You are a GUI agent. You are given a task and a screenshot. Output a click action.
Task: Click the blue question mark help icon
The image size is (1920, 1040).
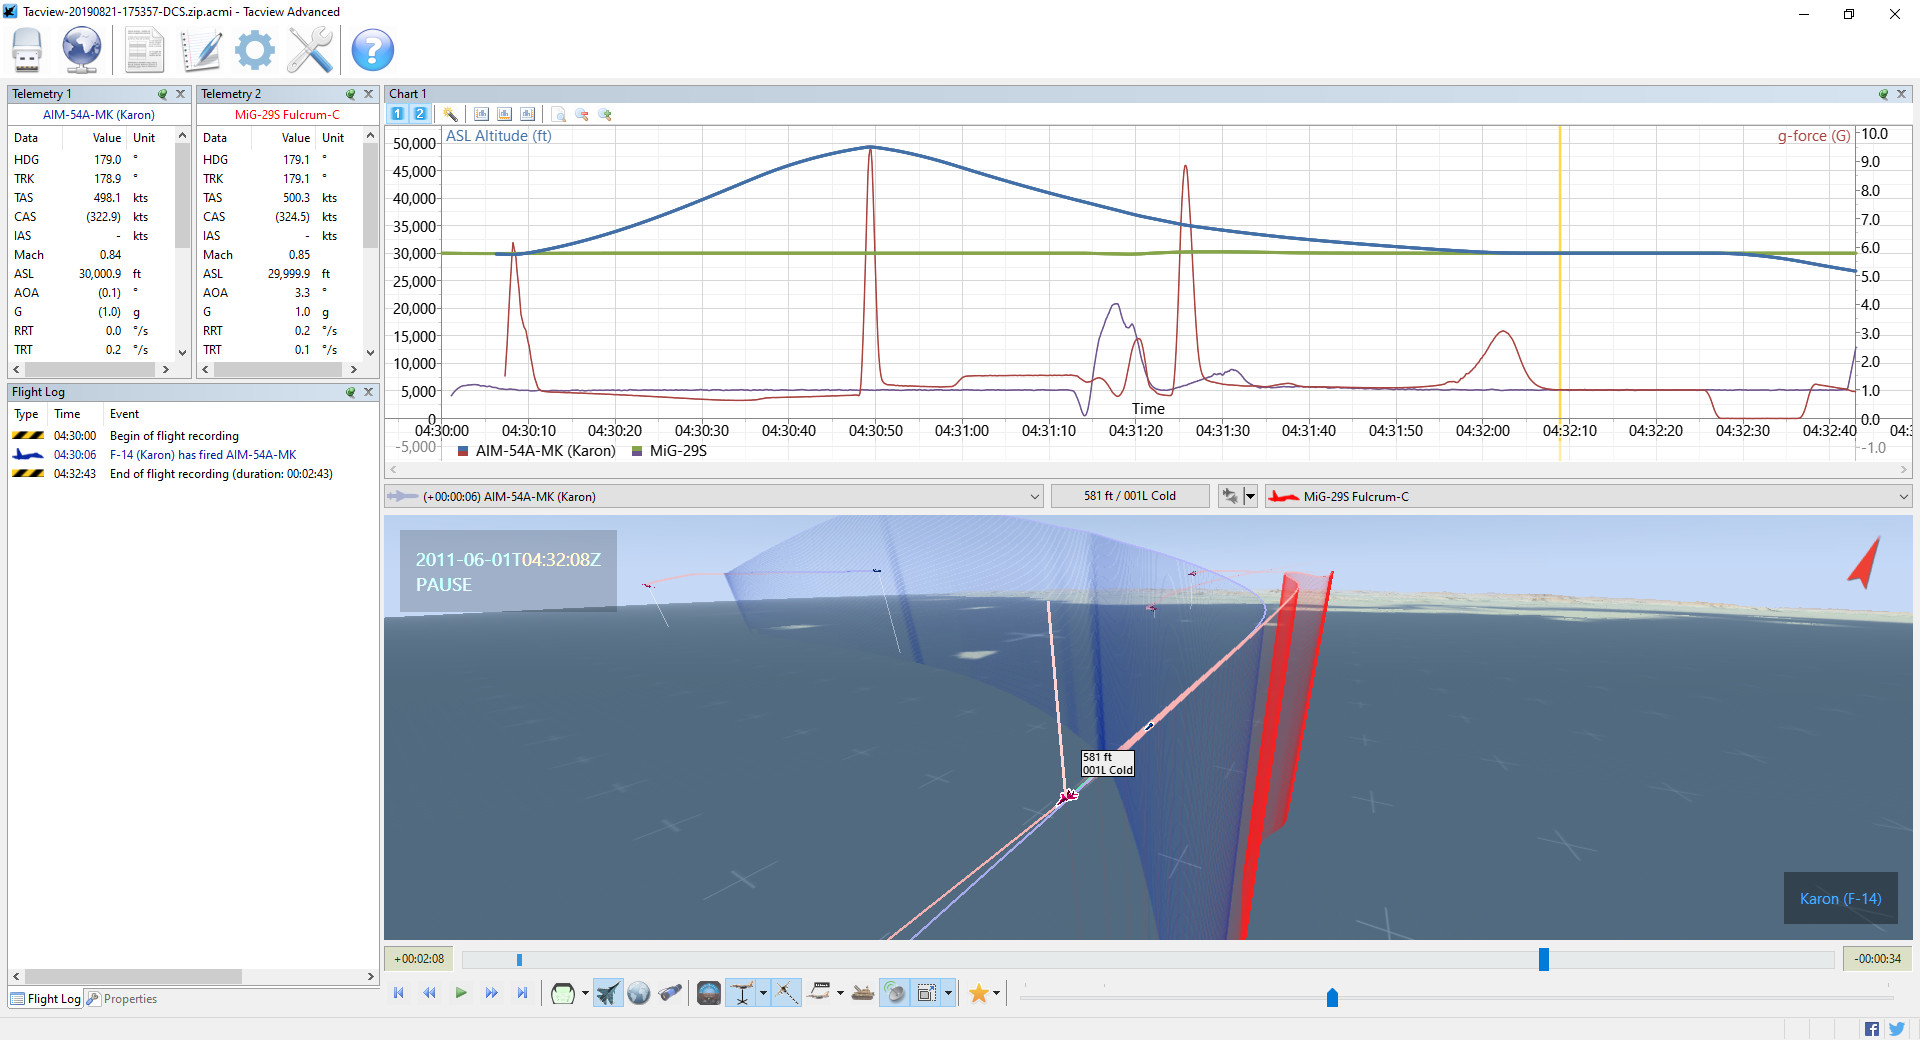pos(372,50)
